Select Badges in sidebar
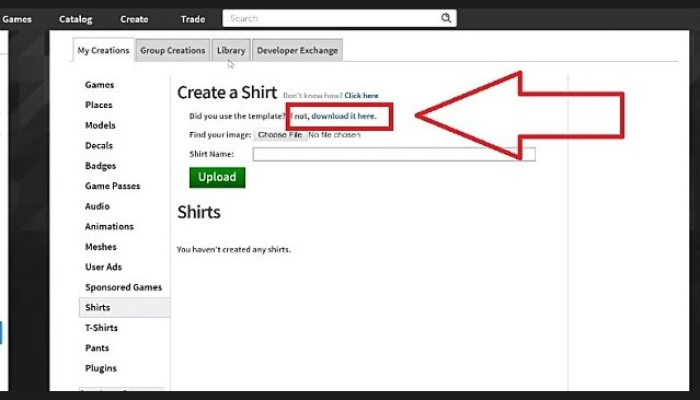Screen dimensions: 700x400 click(x=100, y=166)
